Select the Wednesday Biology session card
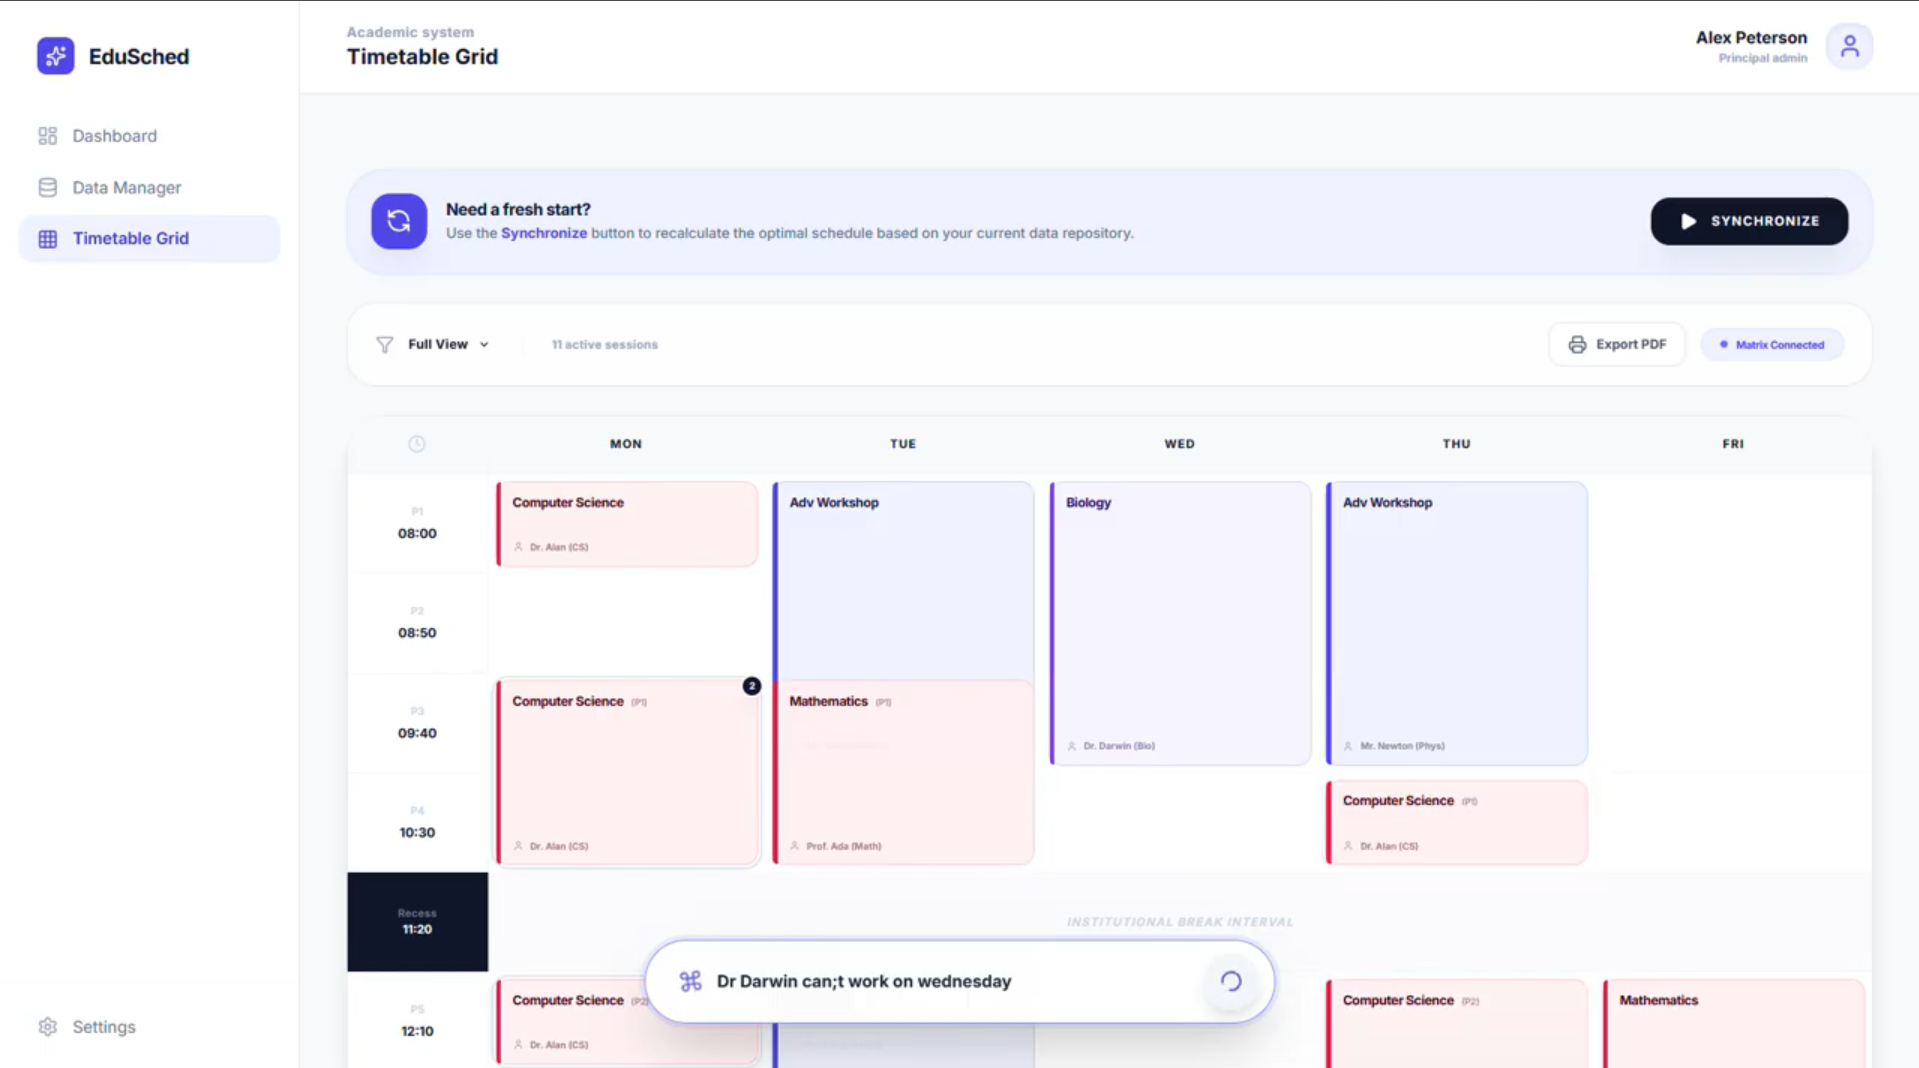Viewport: 1919px width, 1068px height. click(1180, 623)
